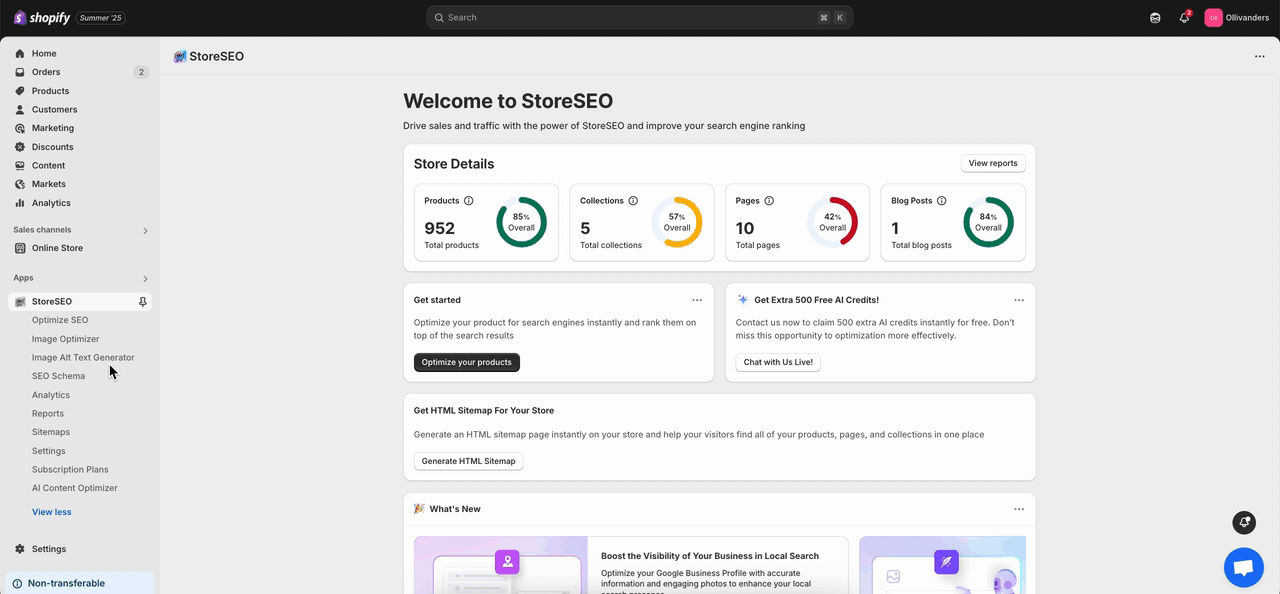This screenshot has width=1280, height=594.
Task: Click the Orders count badge 2
Action: [x=141, y=72]
